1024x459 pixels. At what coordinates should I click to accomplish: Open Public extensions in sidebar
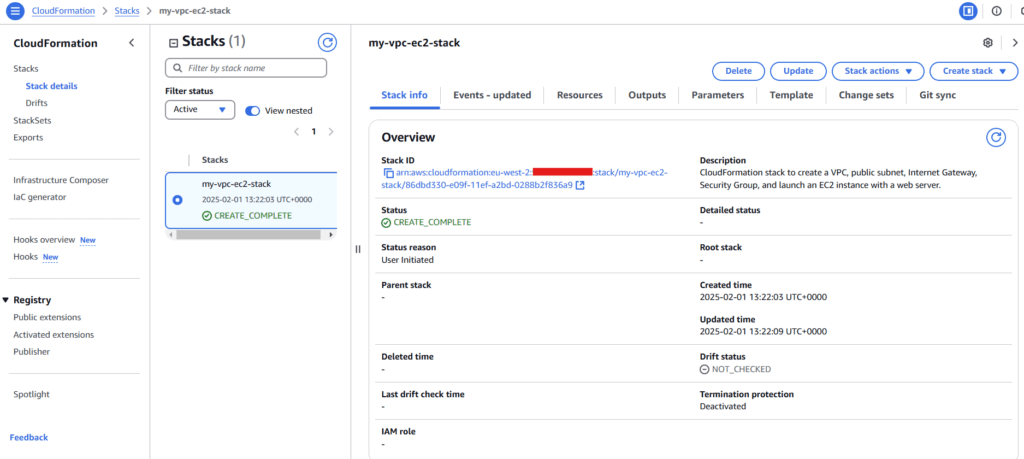pos(47,317)
